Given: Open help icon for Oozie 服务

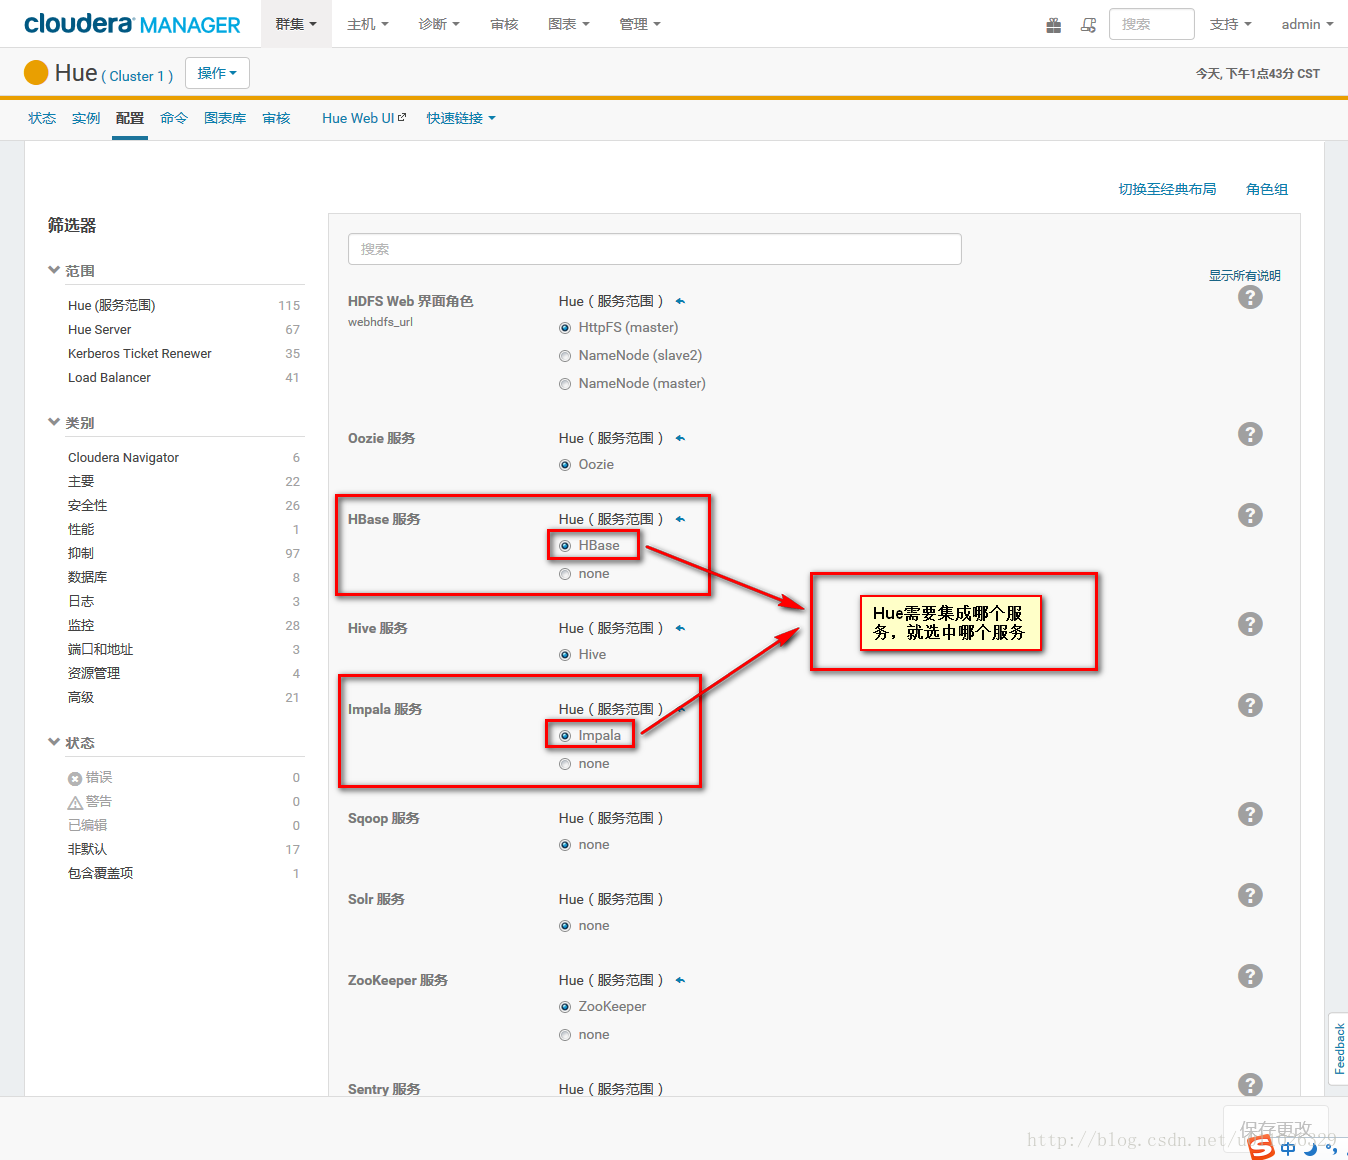Looking at the screenshot, I should pyautogui.click(x=1250, y=434).
